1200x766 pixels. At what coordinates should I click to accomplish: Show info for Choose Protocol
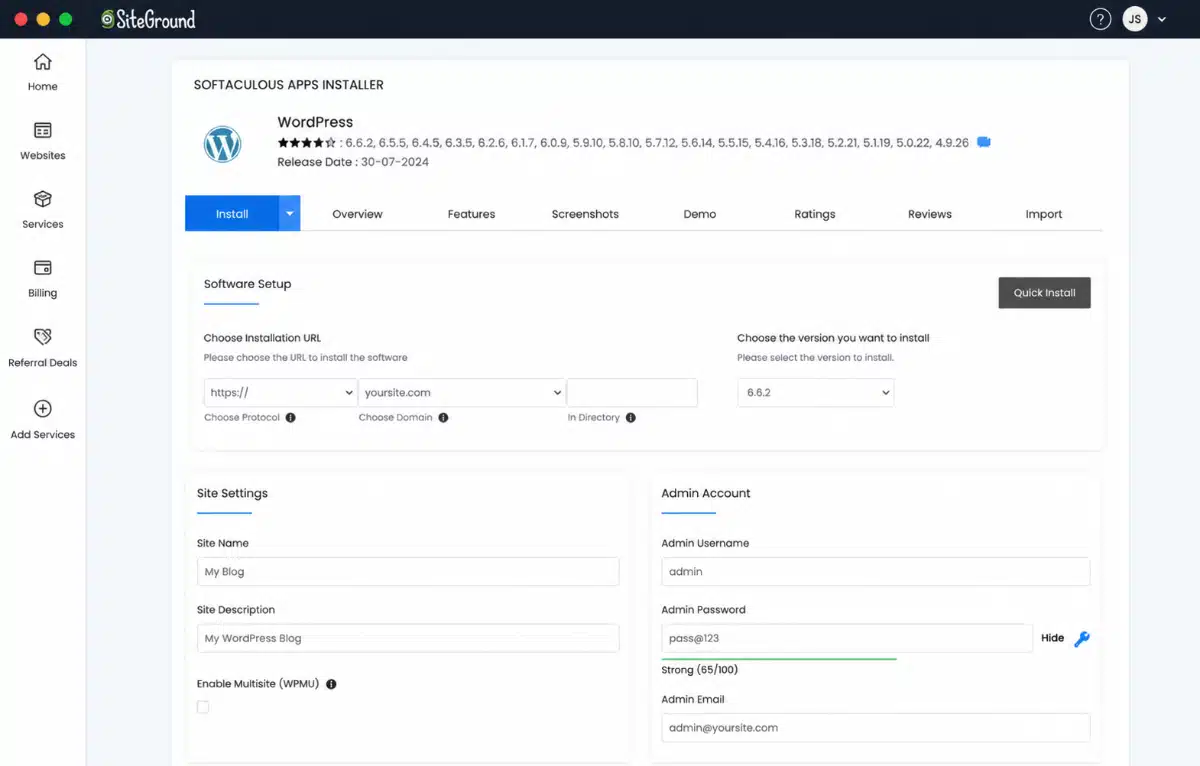coord(290,418)
